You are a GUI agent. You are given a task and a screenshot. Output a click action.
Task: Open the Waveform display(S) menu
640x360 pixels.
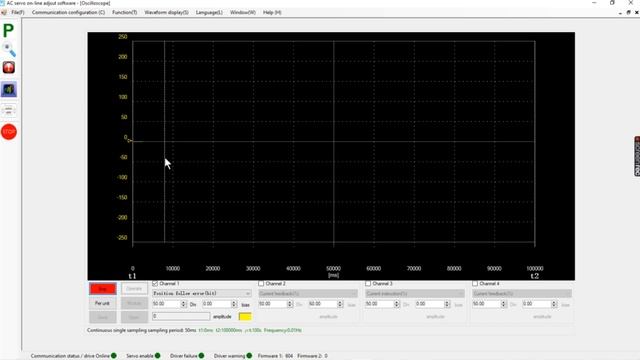tap(166, 13)
